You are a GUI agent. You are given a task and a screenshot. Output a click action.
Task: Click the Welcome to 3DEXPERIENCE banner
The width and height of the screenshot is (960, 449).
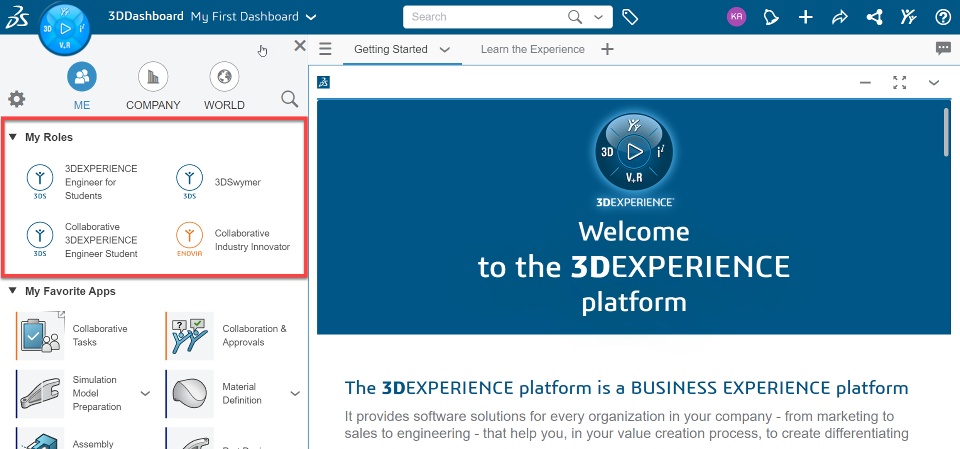pos(634,217)
